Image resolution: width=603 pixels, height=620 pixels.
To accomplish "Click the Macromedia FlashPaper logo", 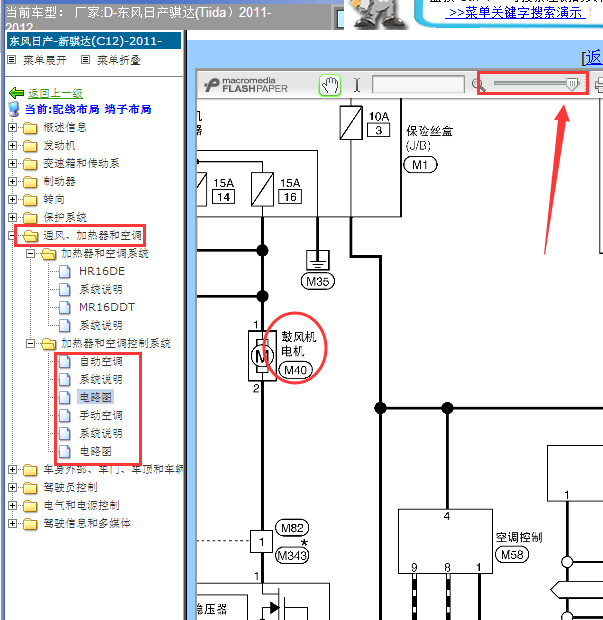I will tap(246, 85).
